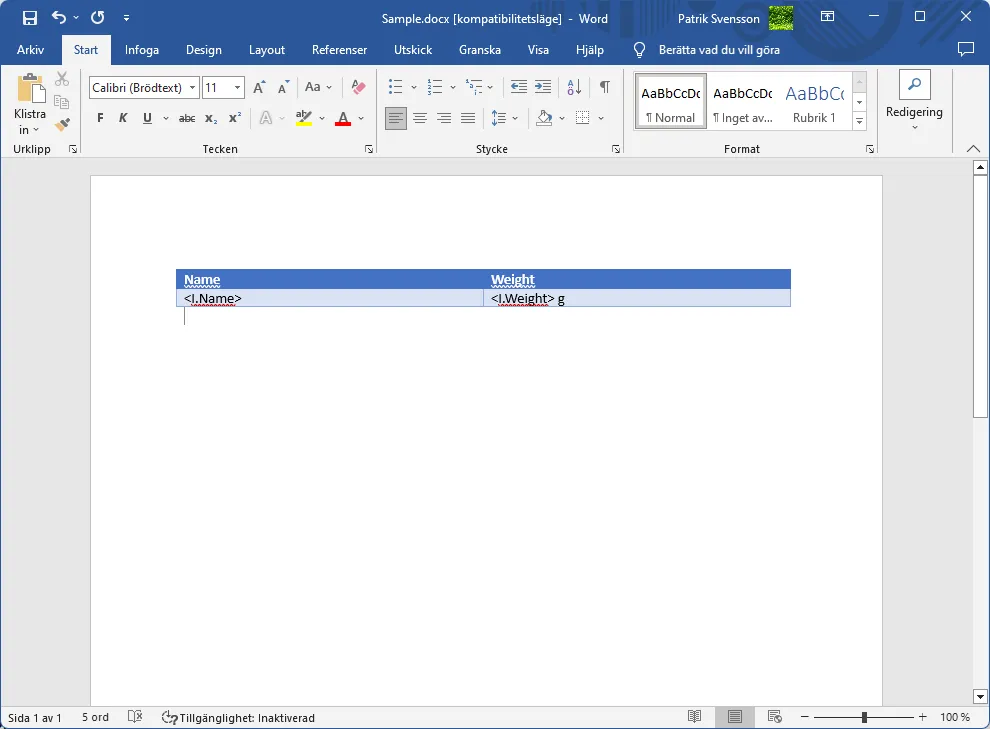Adjust the zoom slider handle
The width and height of the screenshot is (990, 729).
pyautogui.click(x=864, y=717)
